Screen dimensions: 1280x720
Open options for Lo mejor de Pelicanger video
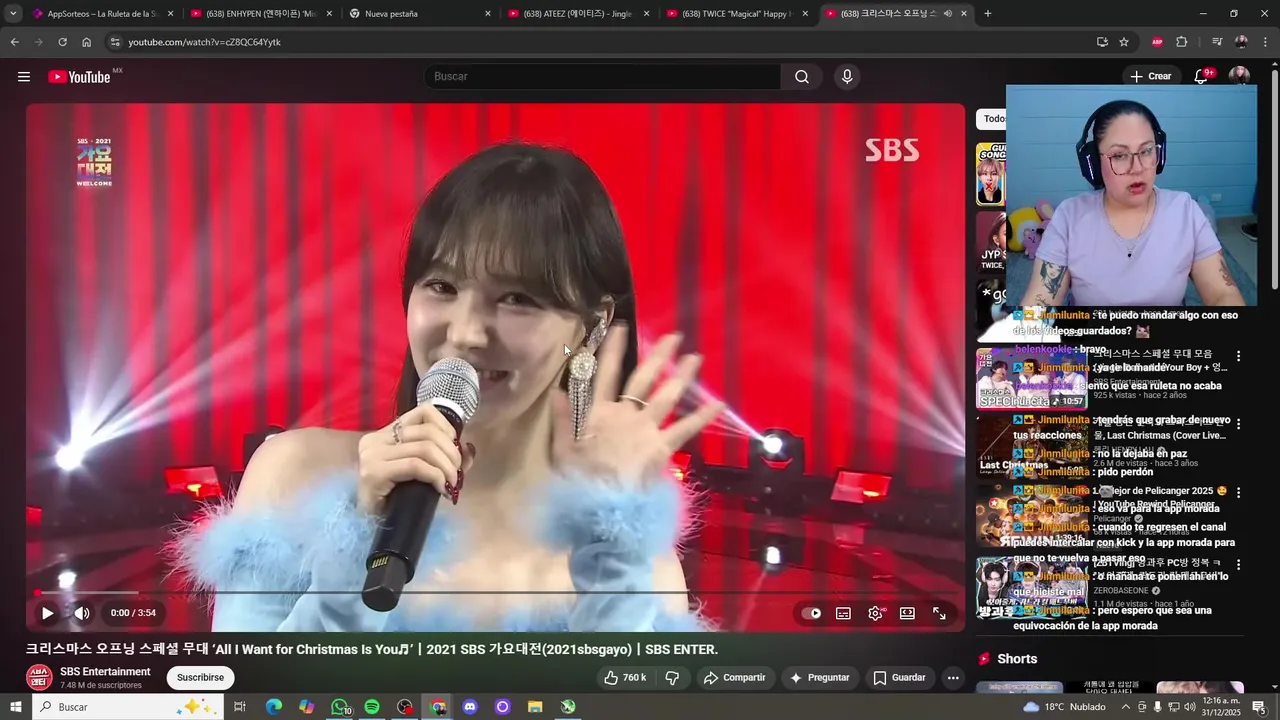tap(1238, 492)
